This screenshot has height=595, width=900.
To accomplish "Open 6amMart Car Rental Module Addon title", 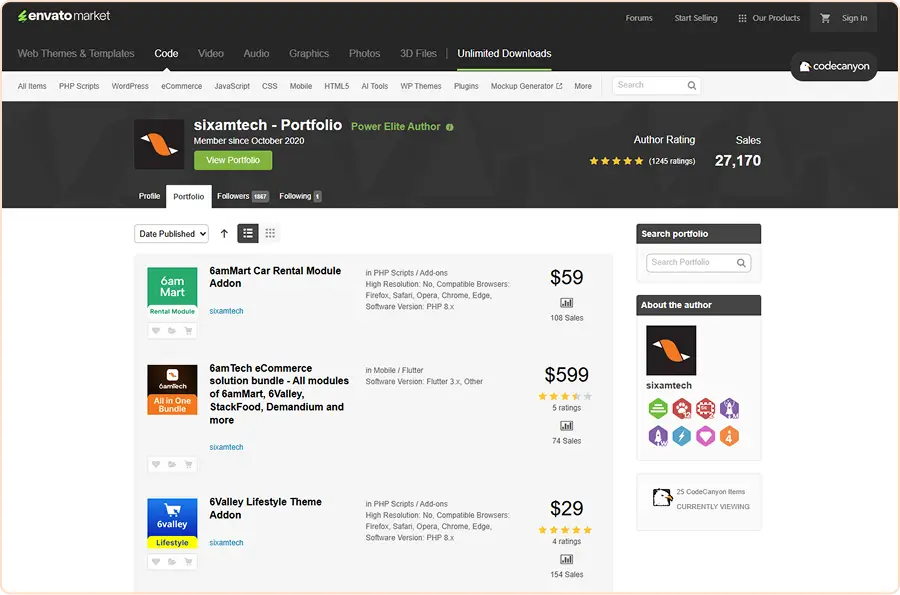I will 275,277.
